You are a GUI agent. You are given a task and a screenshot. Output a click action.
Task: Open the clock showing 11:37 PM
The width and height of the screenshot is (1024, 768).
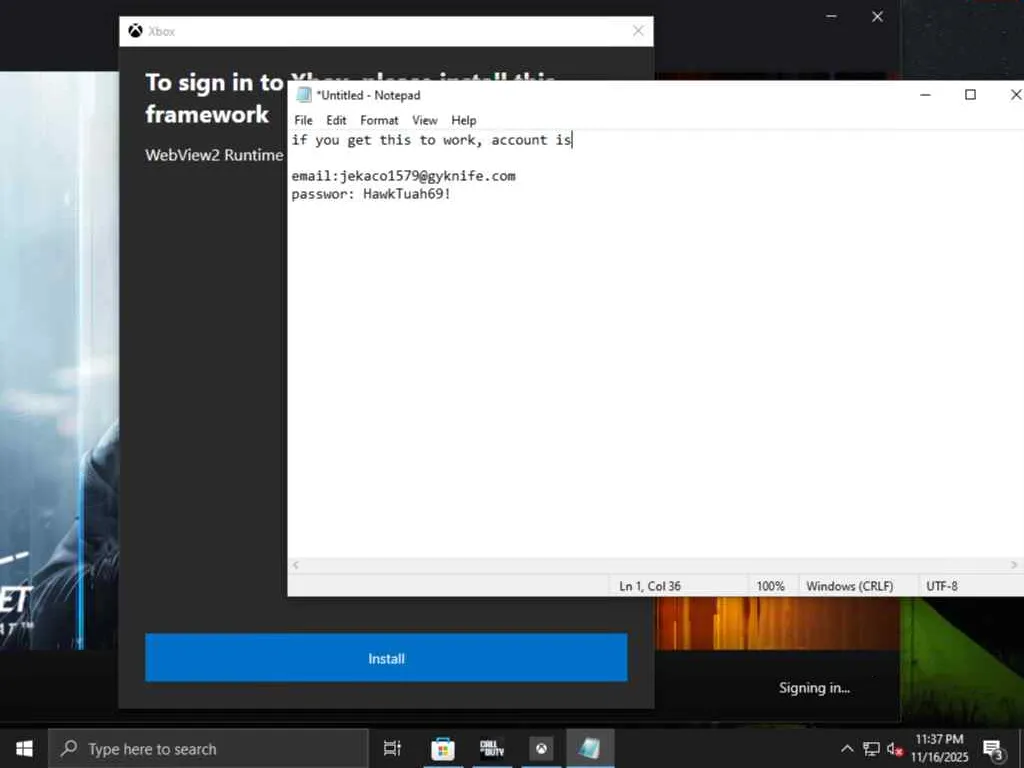tap(939, 748)
